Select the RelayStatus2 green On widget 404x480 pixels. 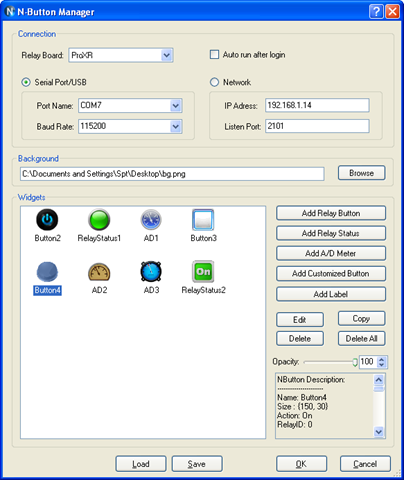pyautogui.click(x=203, y=272)
